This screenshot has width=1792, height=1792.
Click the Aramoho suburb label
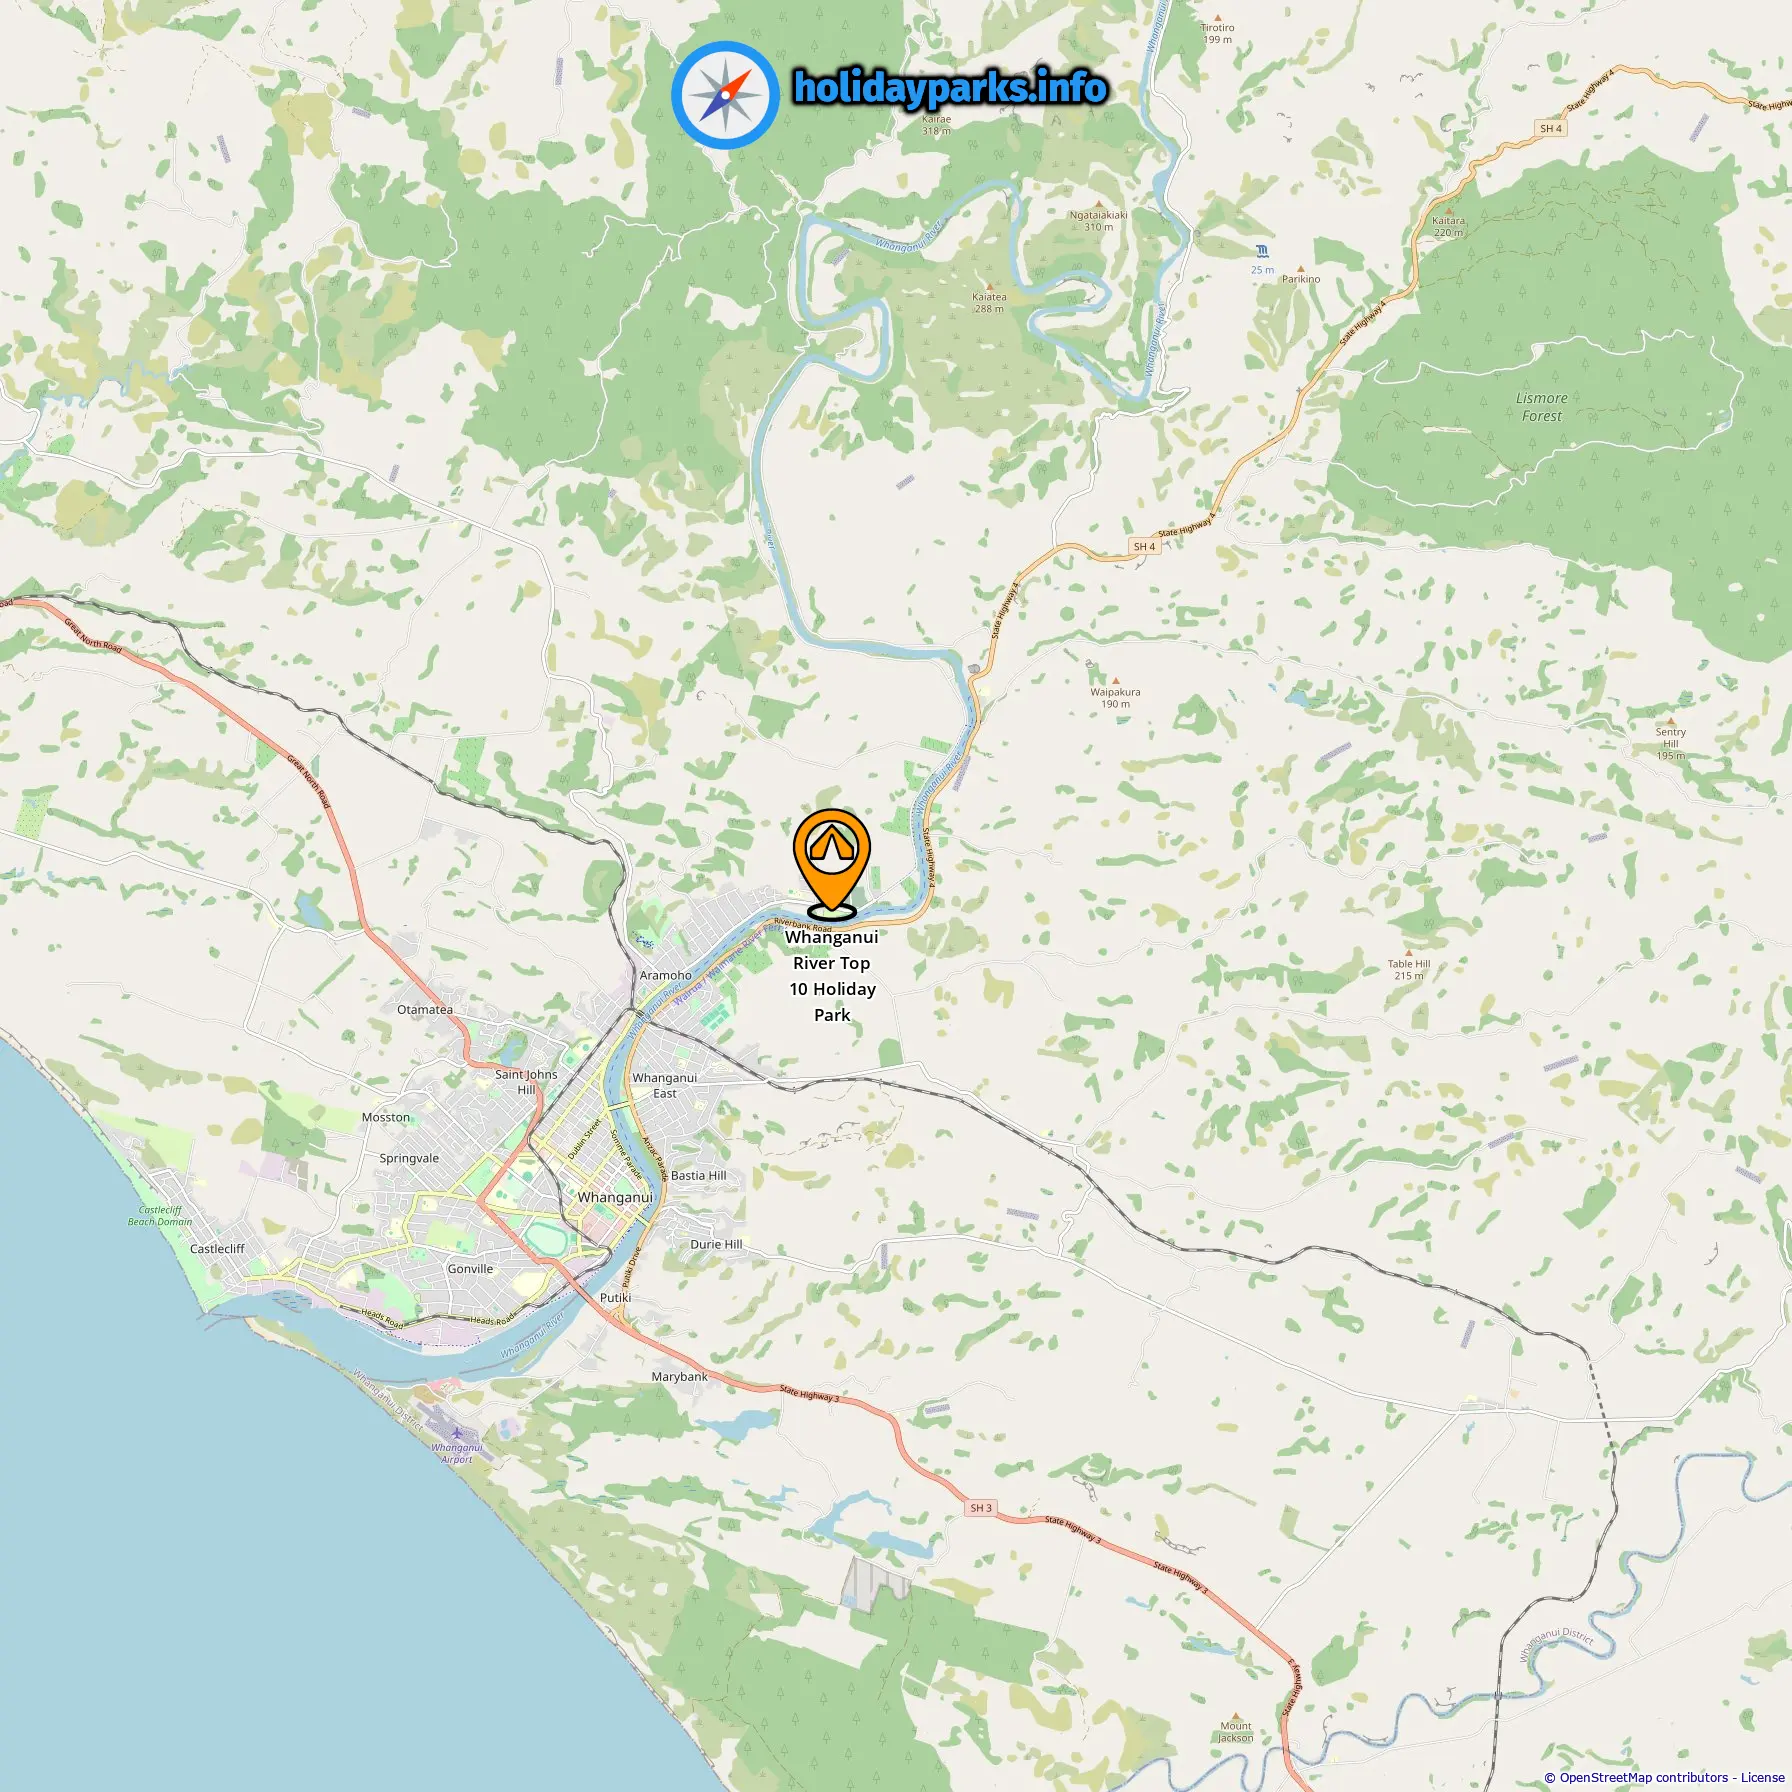(665, 975)
